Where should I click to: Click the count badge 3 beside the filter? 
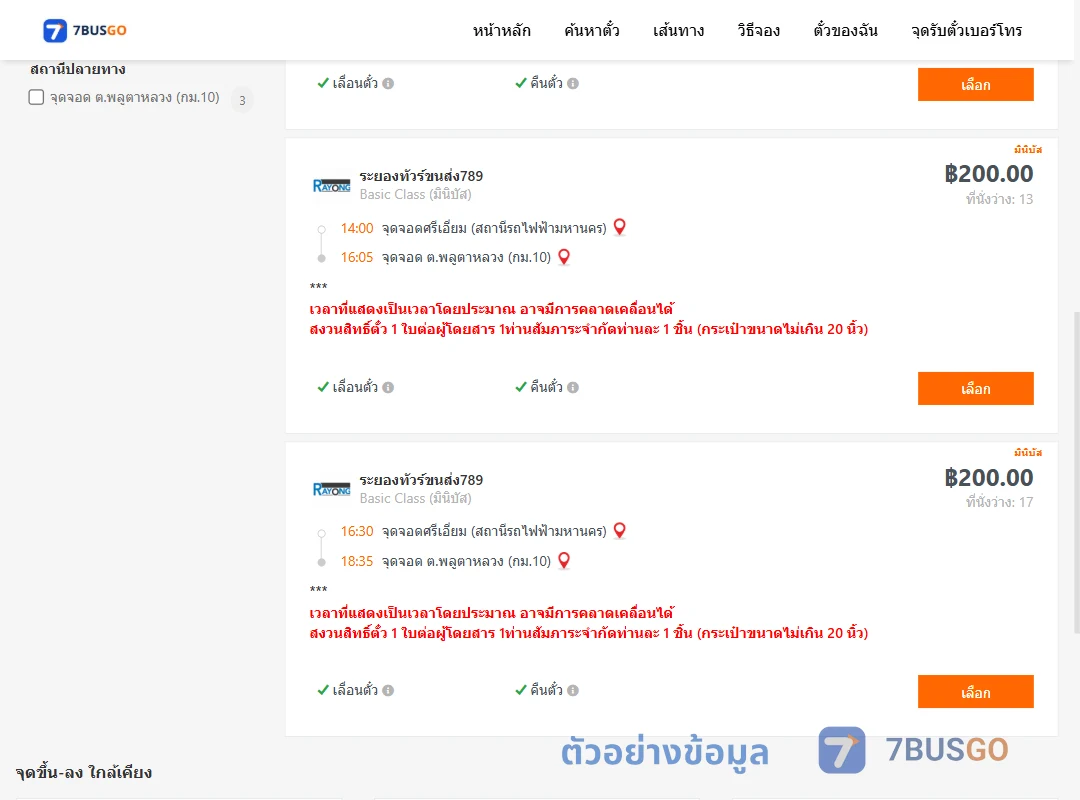[242, 100]
